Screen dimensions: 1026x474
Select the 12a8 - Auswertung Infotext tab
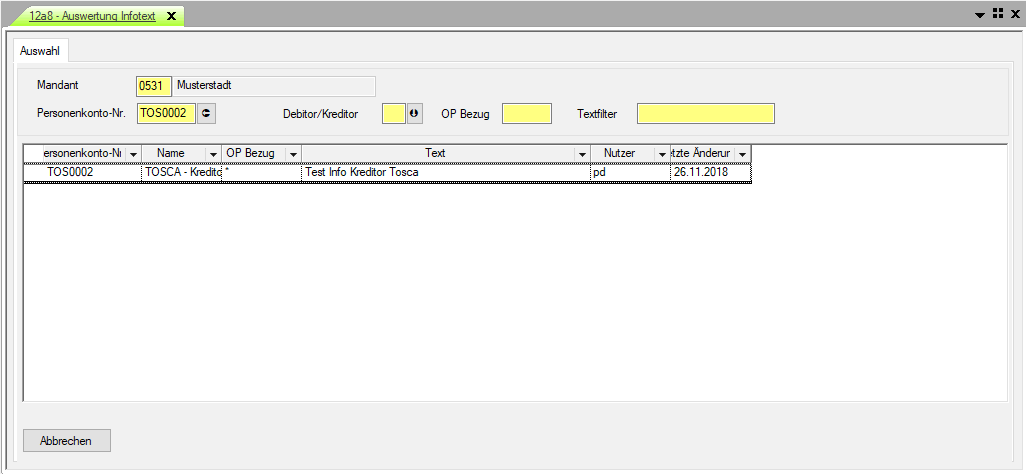click(x=92, y=17)
